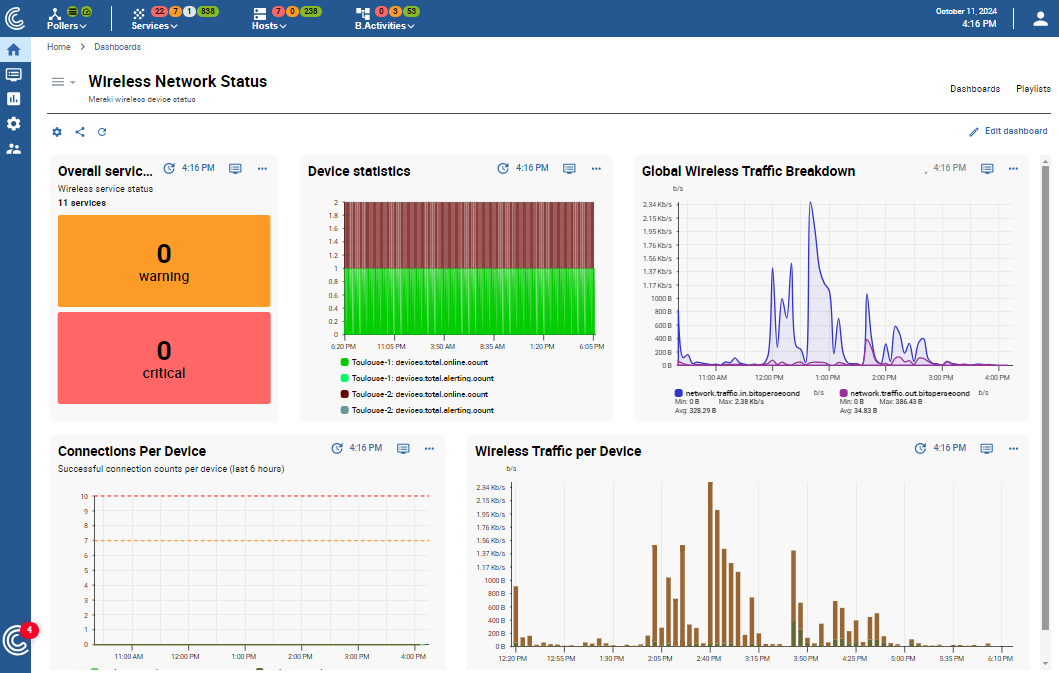
Task: Click the share dashboard icon
Action: 80,131
